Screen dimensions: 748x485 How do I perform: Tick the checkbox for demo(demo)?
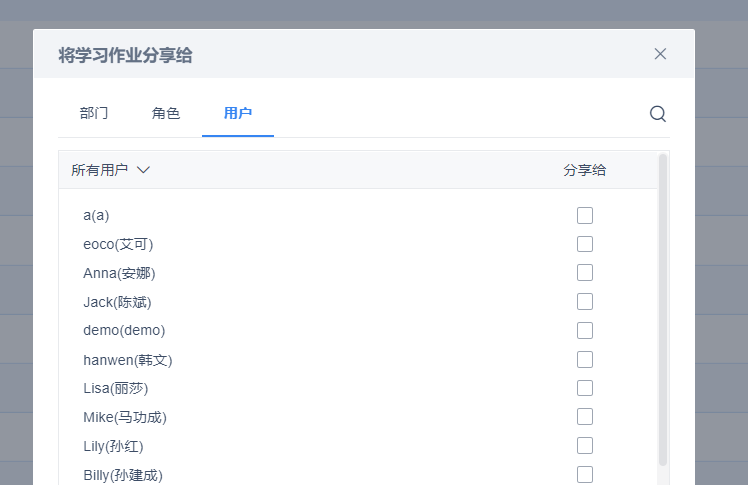pos(585,330)
